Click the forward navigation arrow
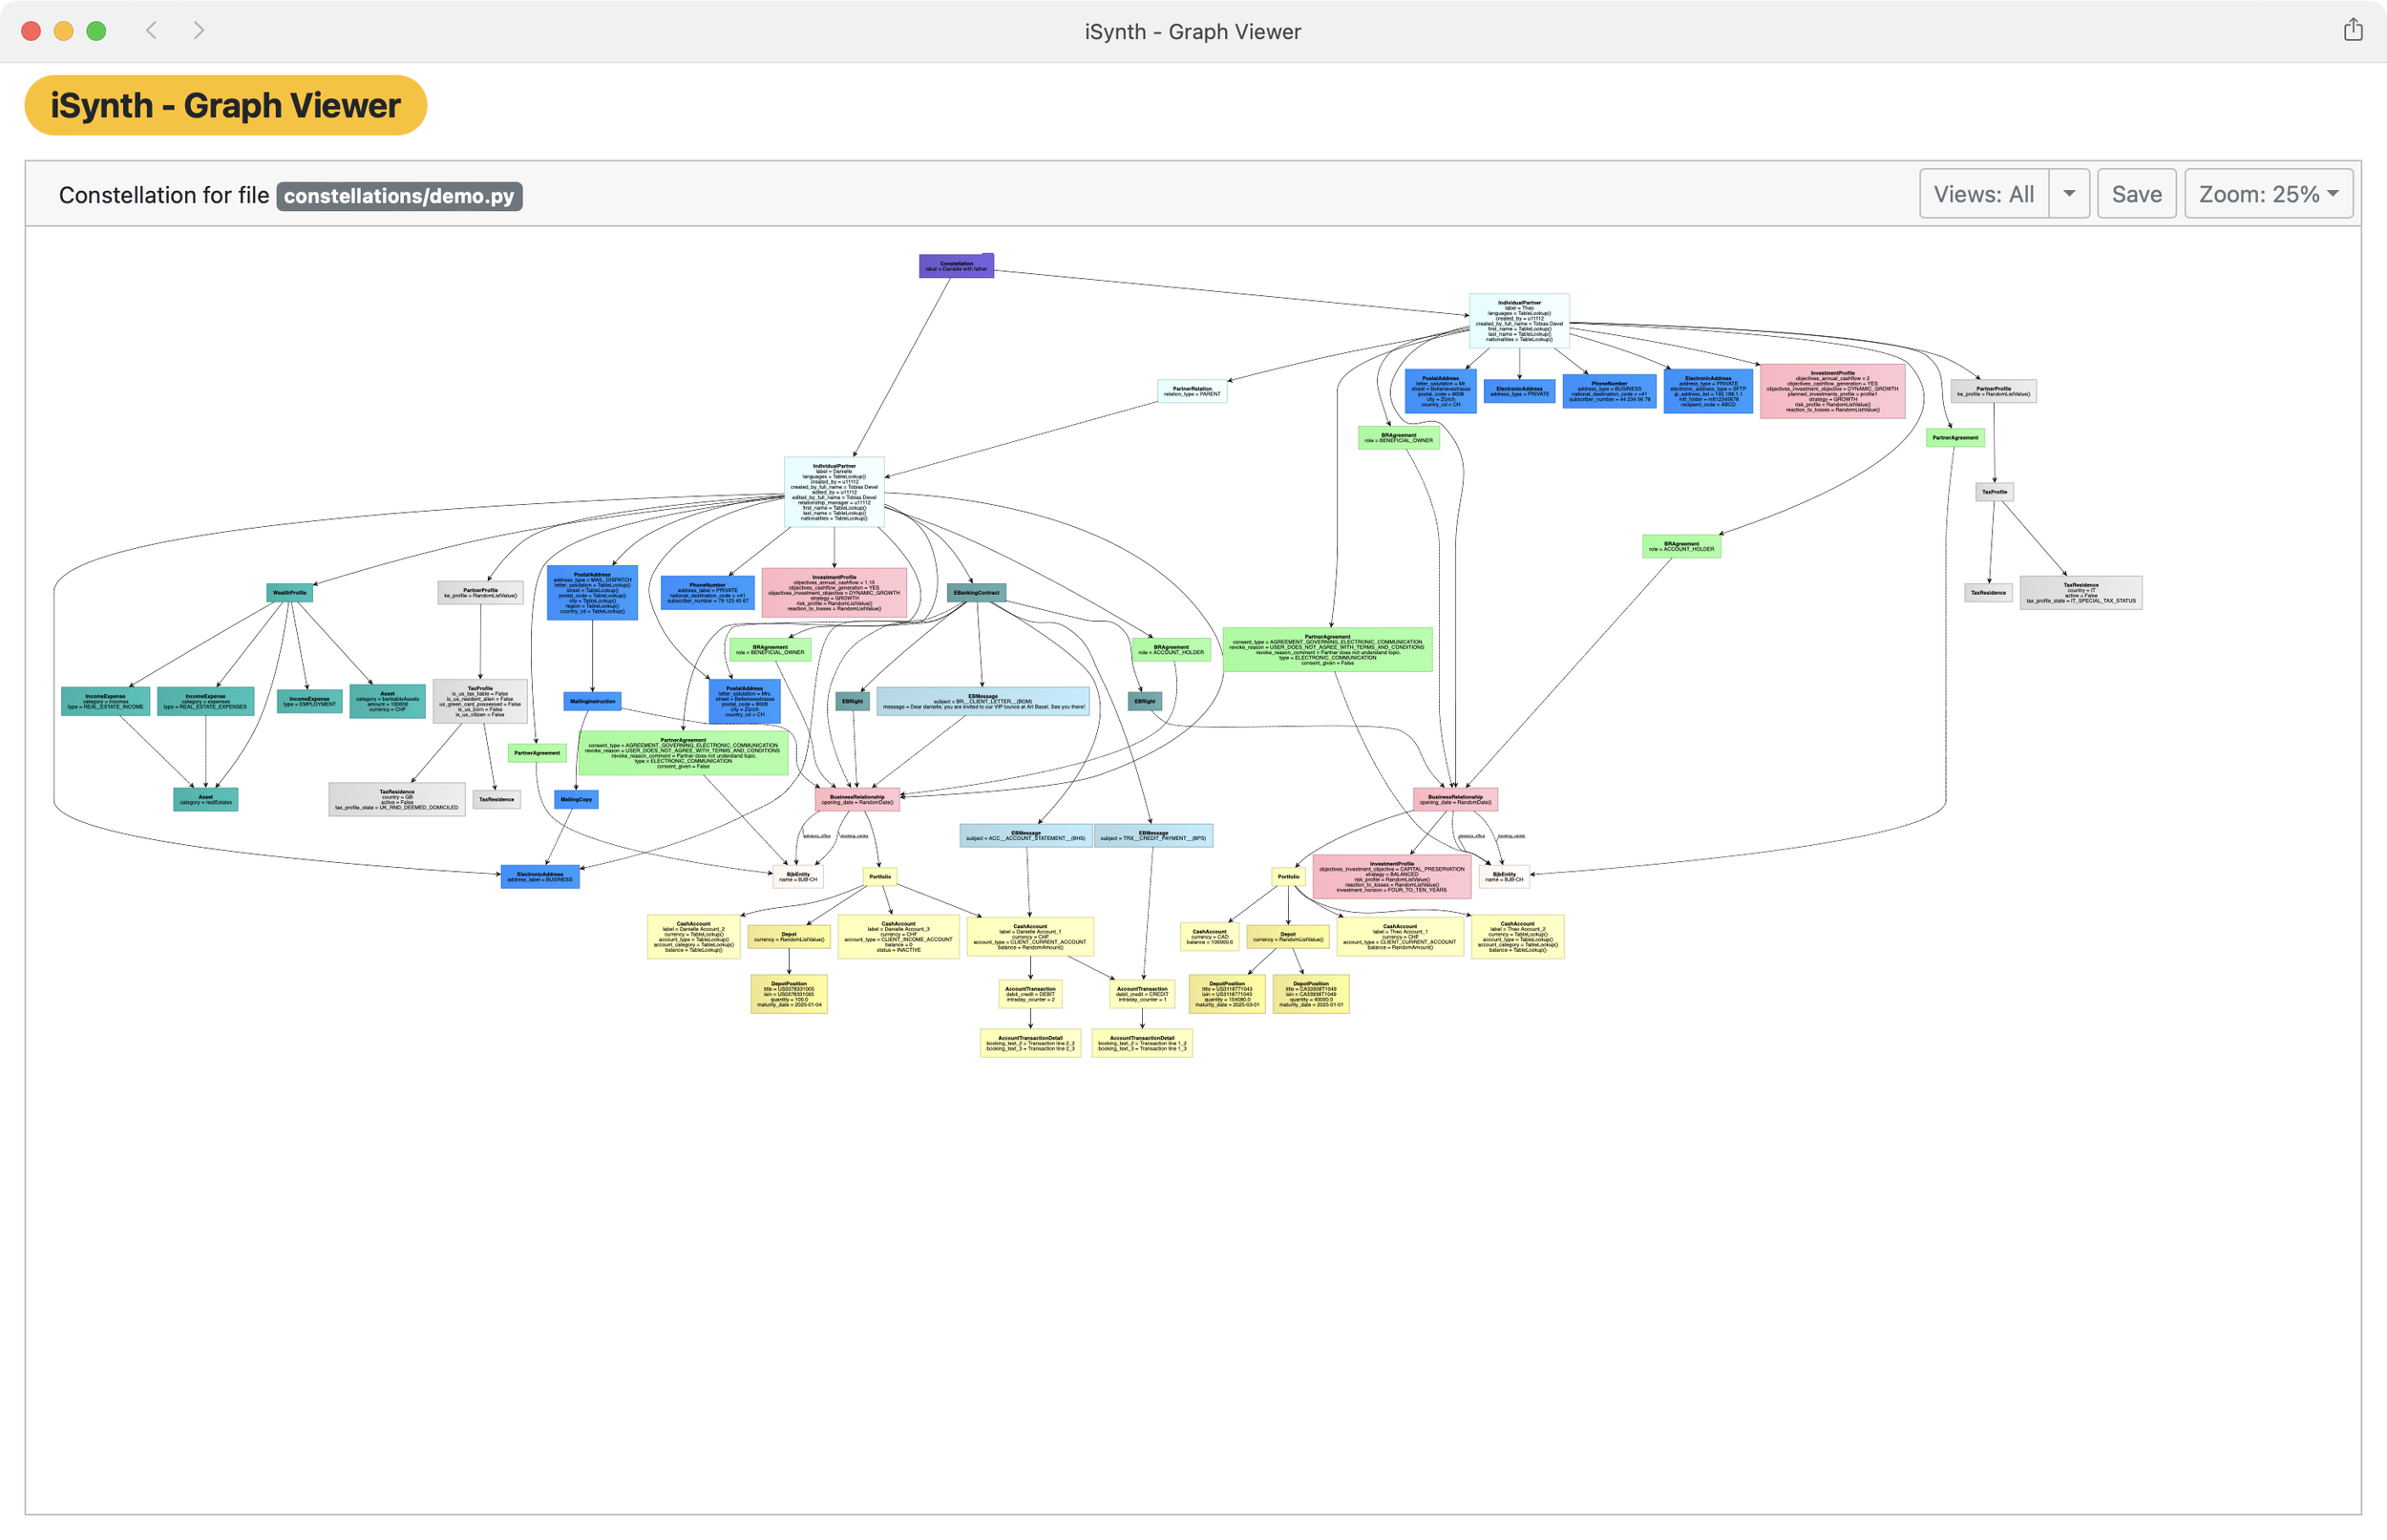 [198, 30]
